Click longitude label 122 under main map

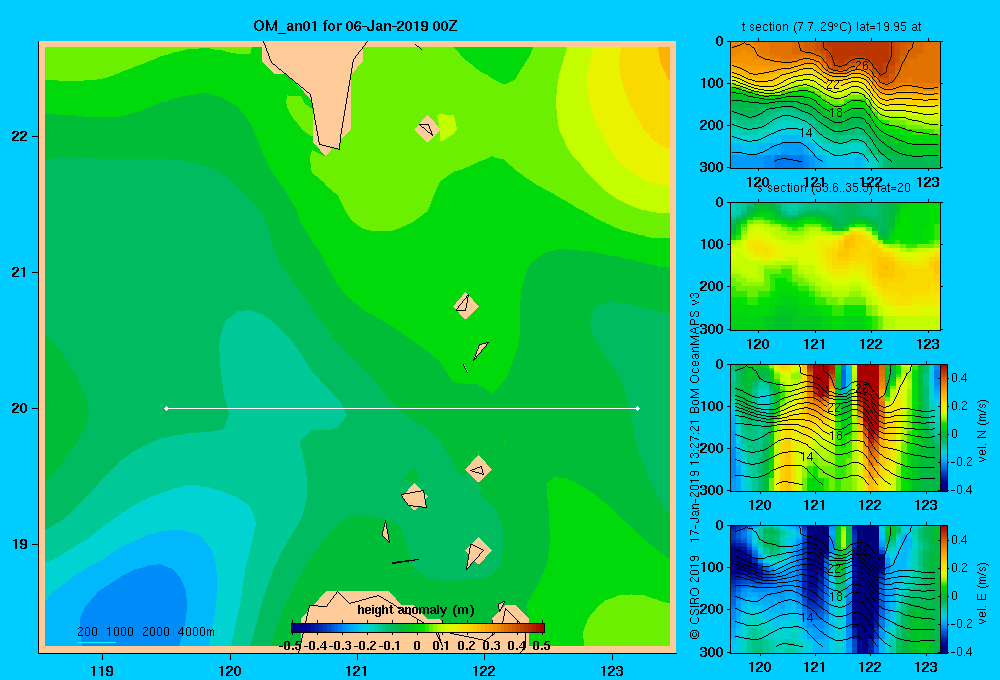tap(484, 671)
